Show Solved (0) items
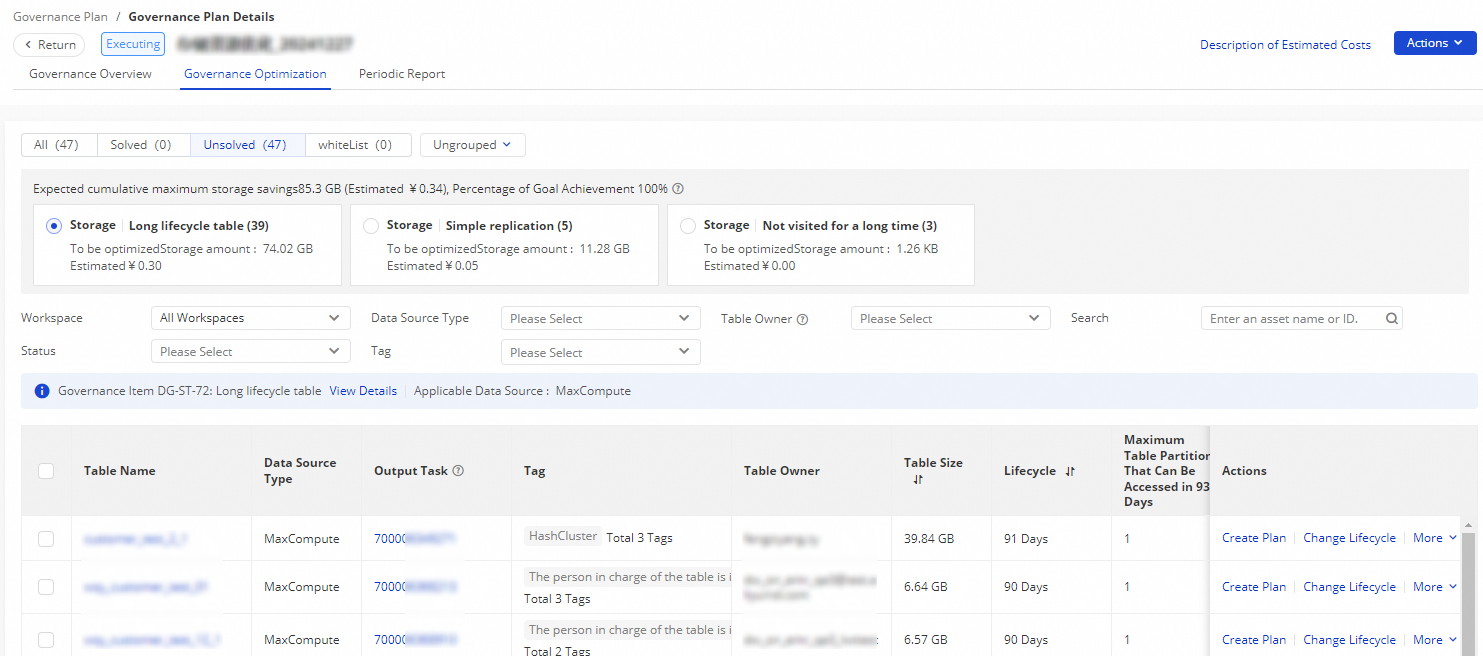 click(143, 145)
